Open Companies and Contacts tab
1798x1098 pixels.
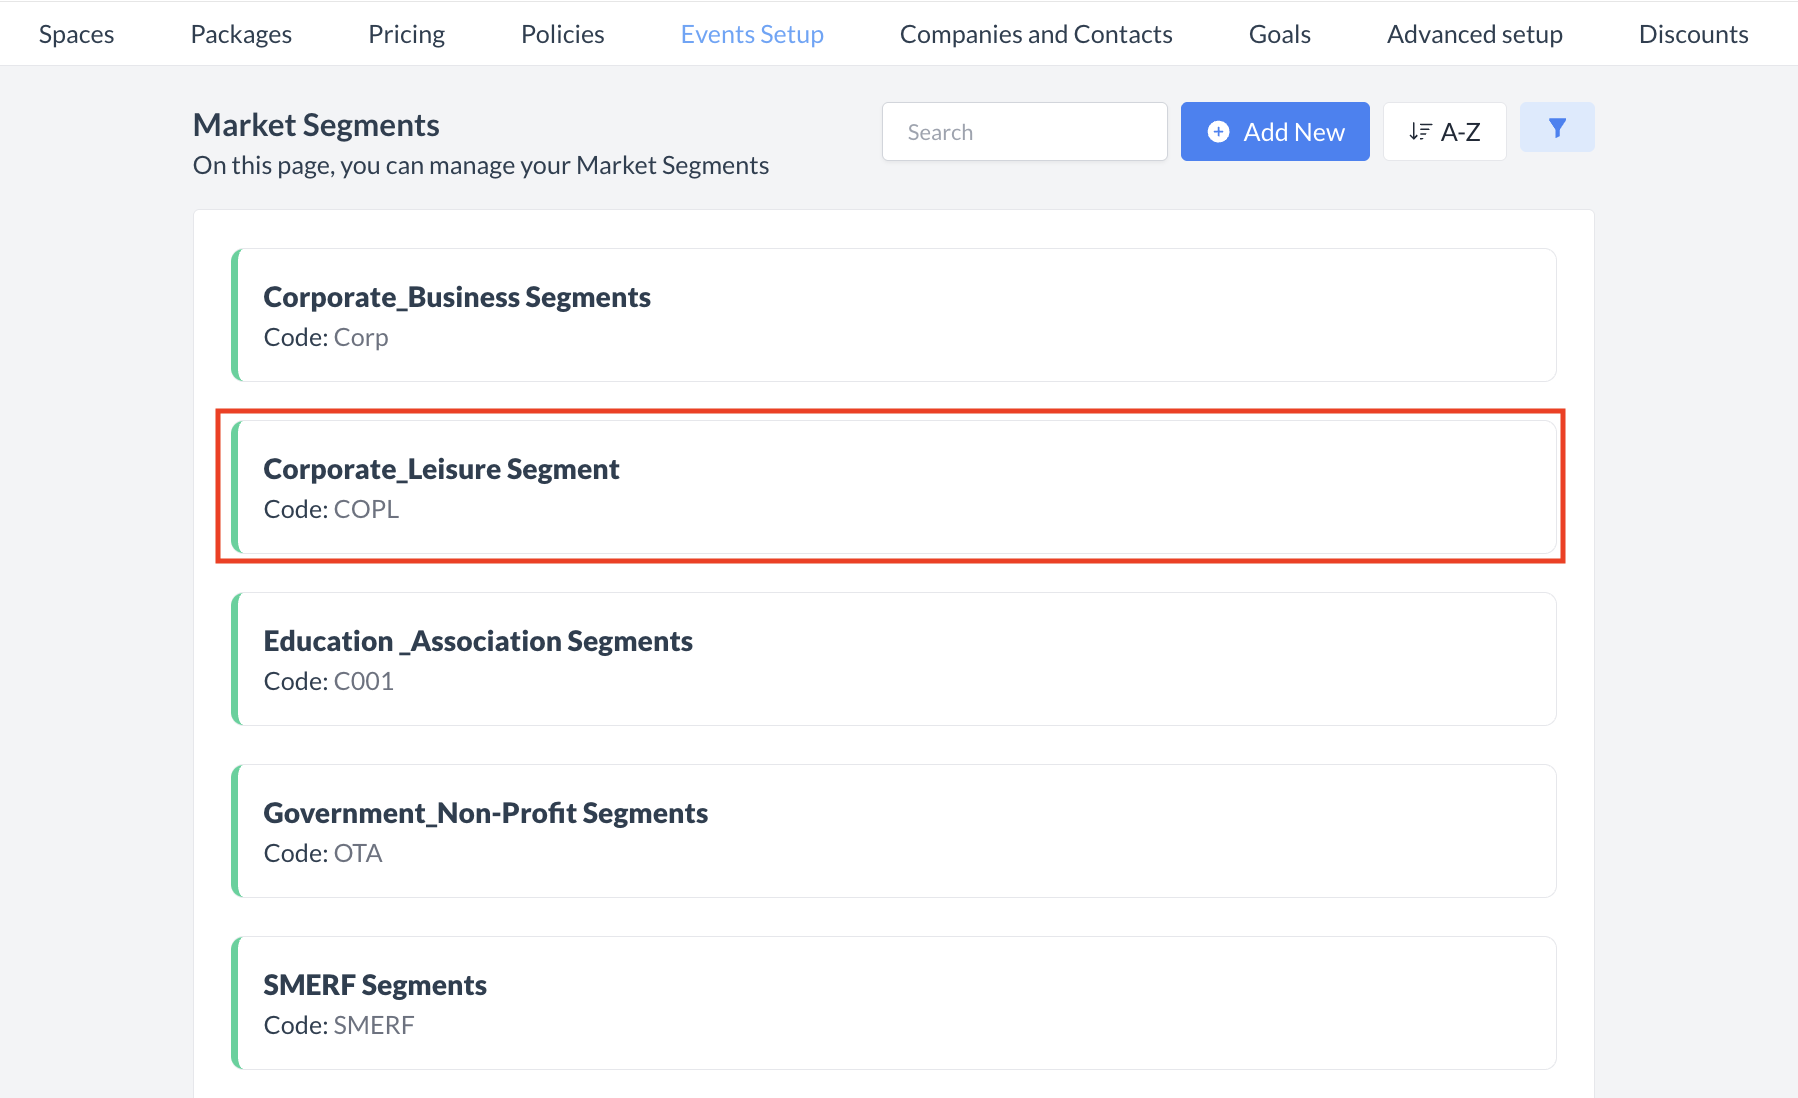tap(1036, 34)
